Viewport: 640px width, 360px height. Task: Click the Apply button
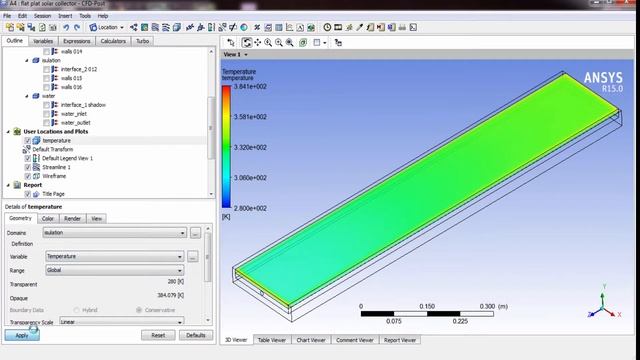coord(22,335)
